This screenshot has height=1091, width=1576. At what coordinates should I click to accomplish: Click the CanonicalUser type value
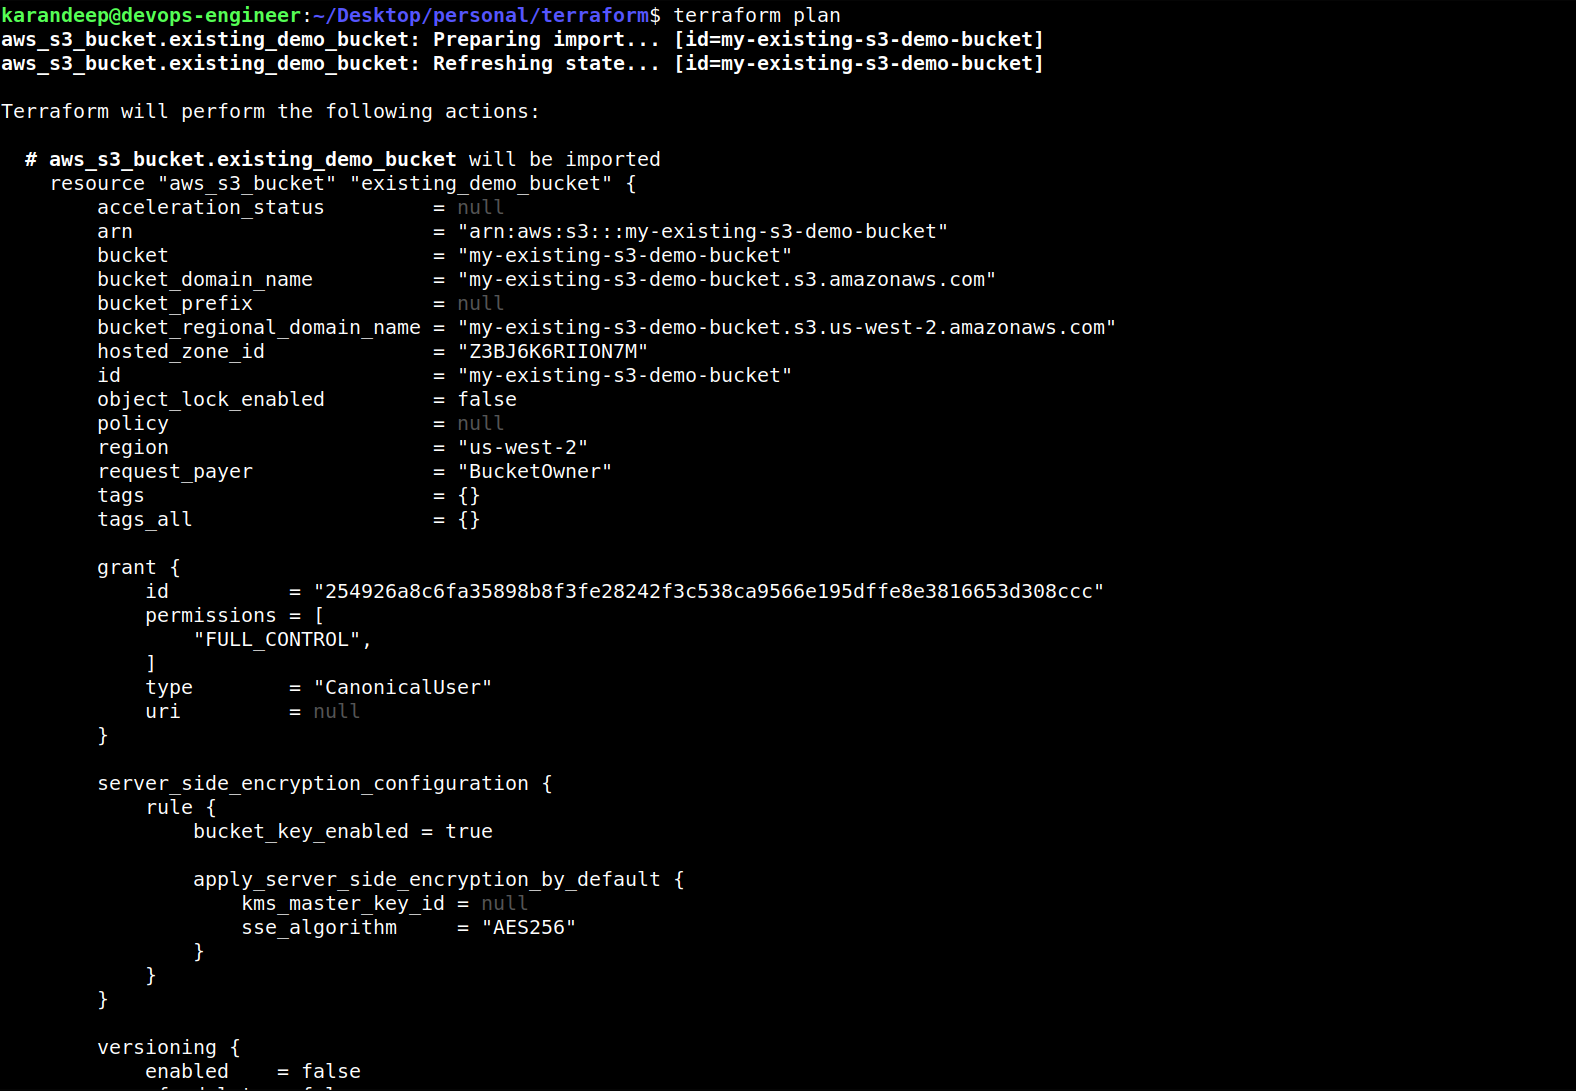(403, 687)
